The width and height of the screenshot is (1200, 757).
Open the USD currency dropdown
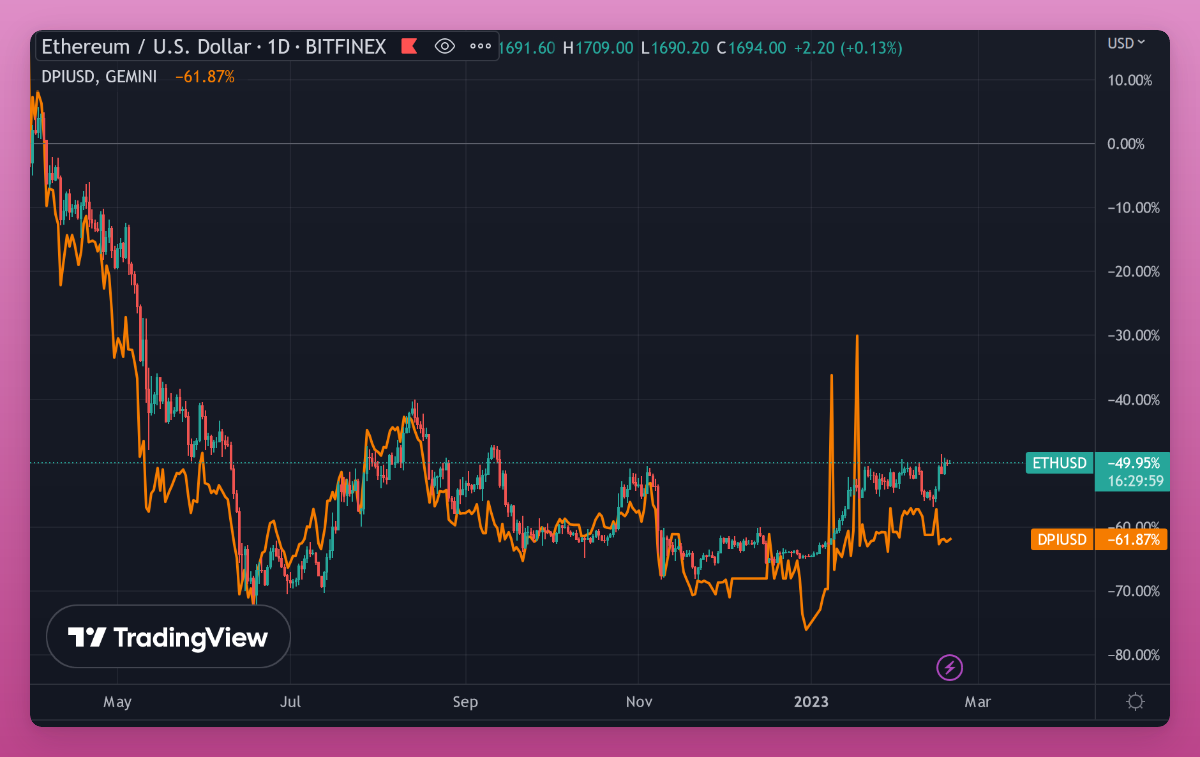coord(1127,43)
